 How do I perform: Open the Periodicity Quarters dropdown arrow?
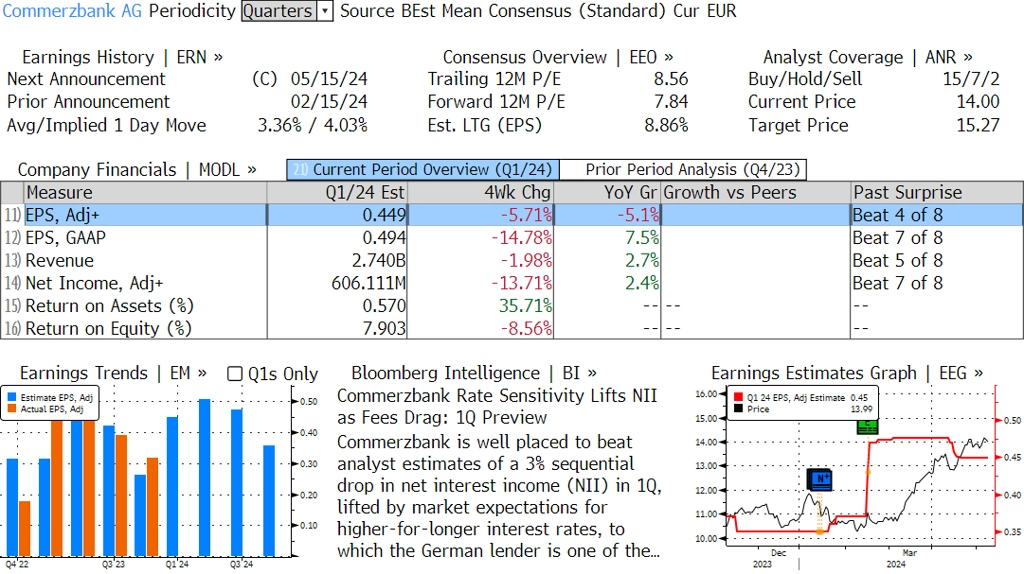point(325,11)
